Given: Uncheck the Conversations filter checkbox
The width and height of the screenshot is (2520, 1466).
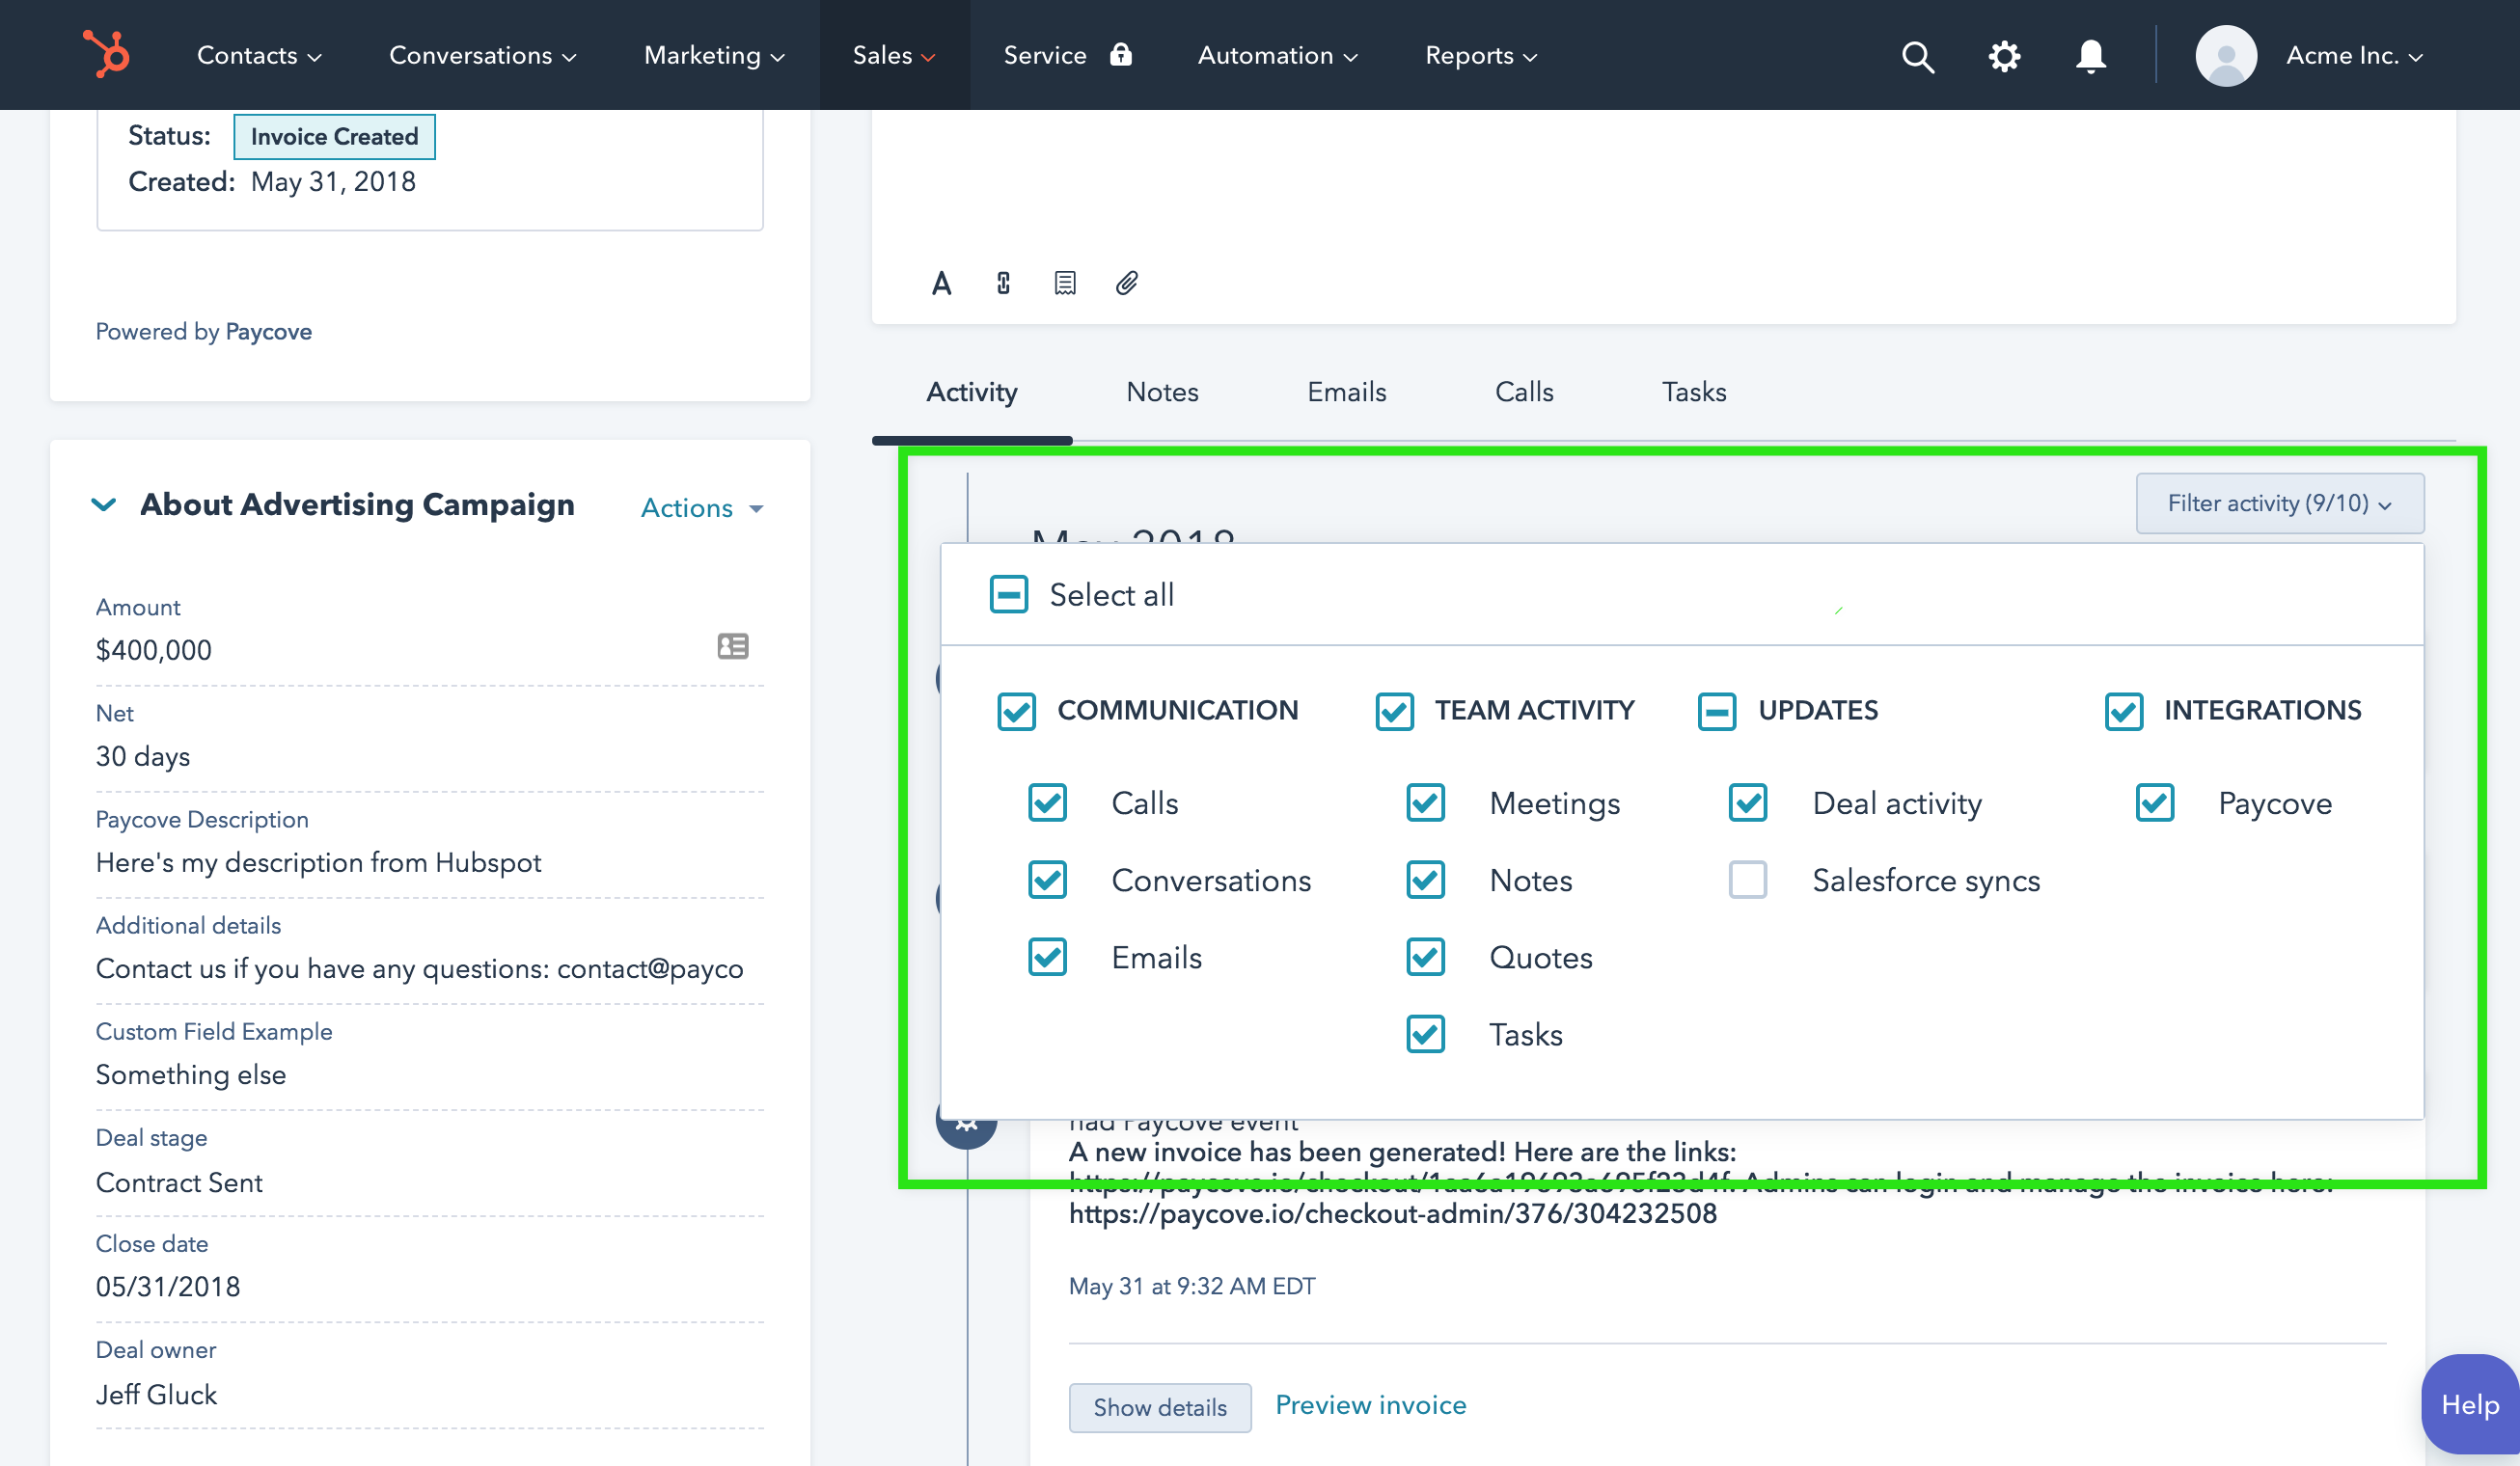Looking at the screenshot, I should (x=1047, y=880).
